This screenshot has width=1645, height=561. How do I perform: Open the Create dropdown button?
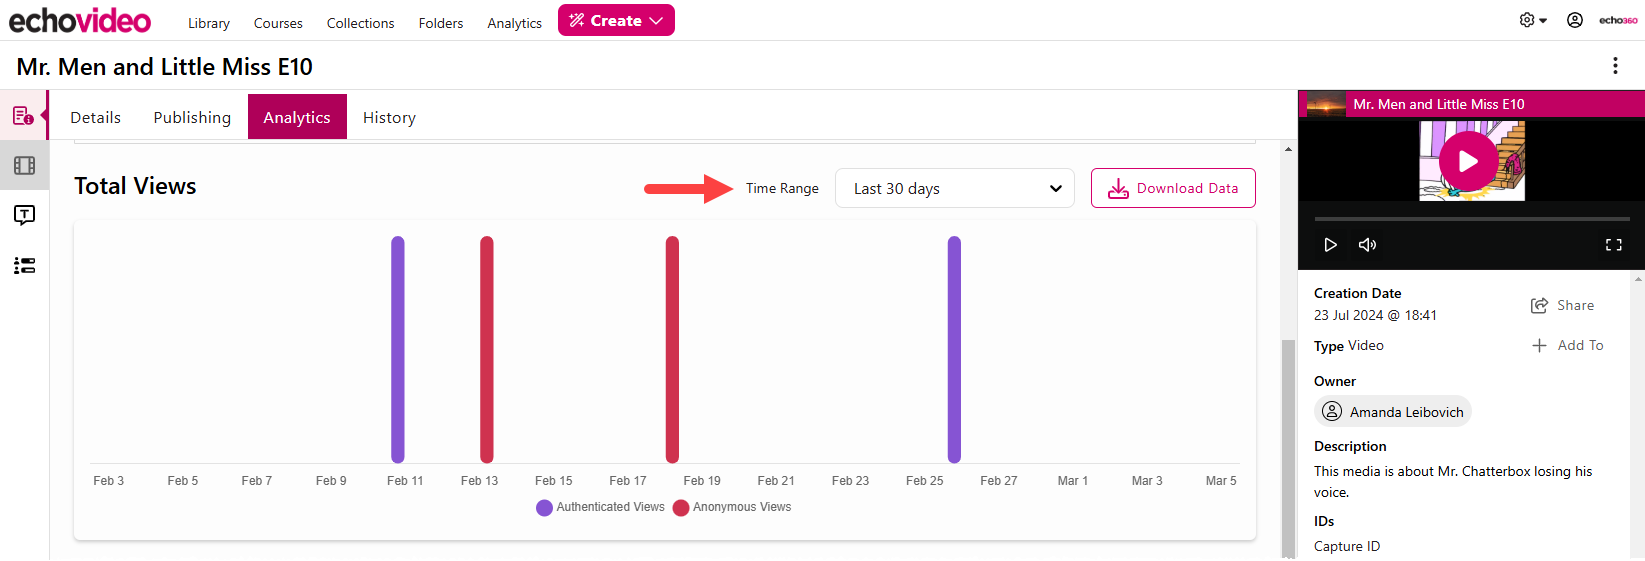[616, 20]
